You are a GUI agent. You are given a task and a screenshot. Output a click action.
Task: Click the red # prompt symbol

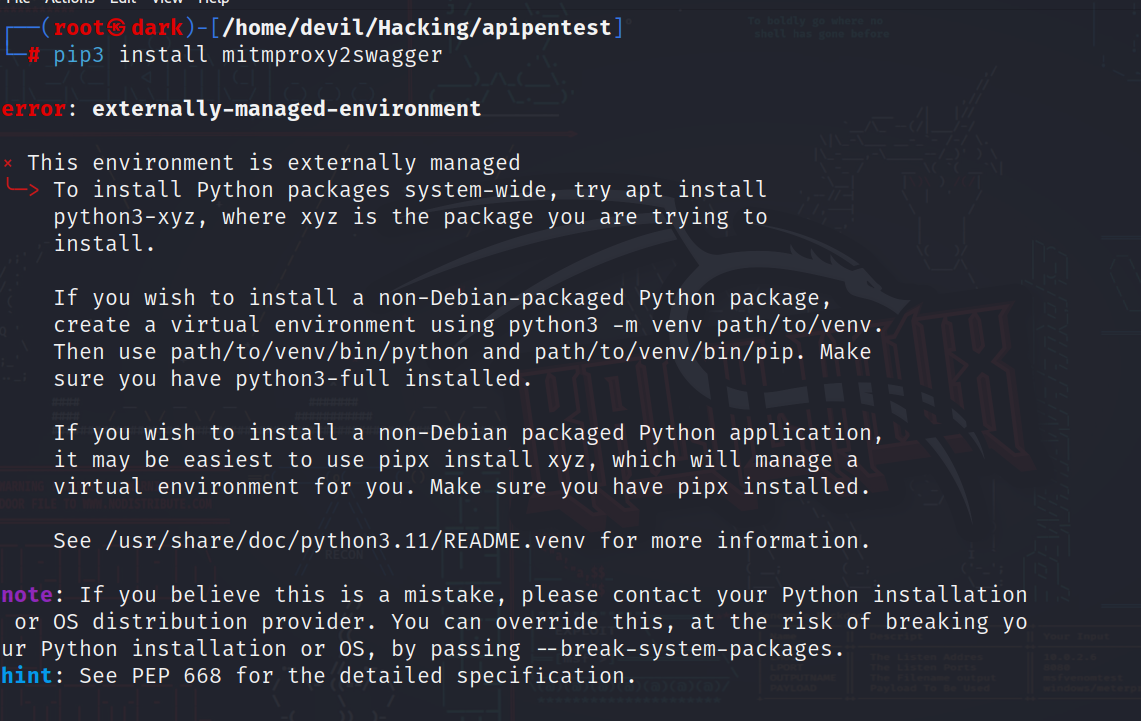[x=33, y=55]
